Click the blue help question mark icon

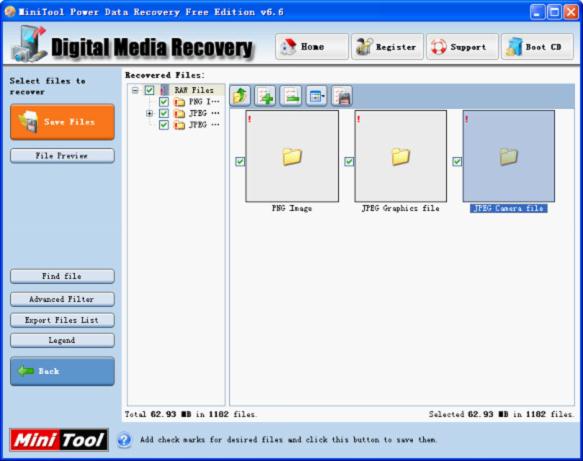125,440
